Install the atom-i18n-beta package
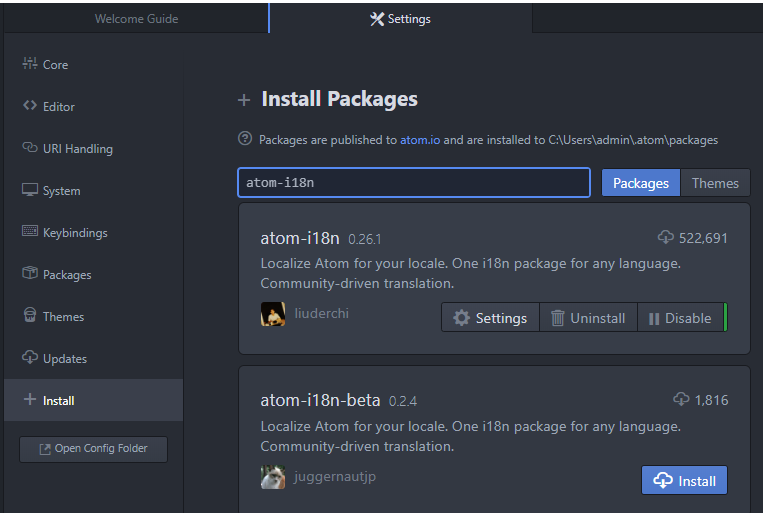This screenshot has height=513, width=763. tap(684, 480)
